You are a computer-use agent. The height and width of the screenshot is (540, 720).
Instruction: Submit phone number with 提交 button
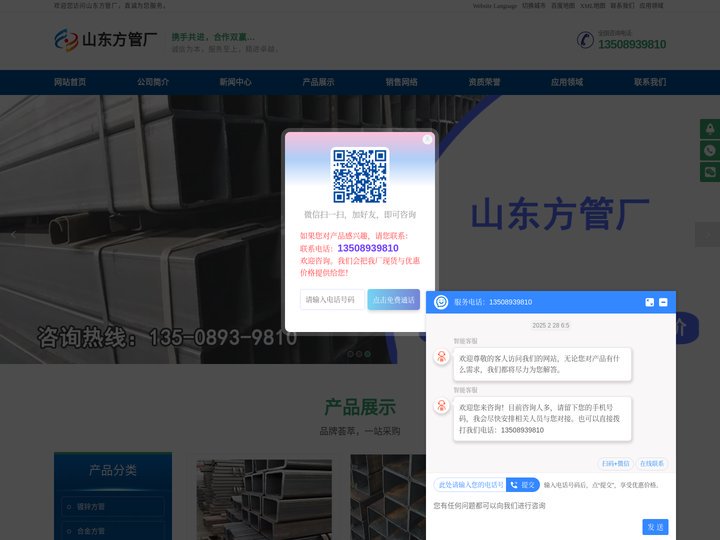point(523,485)
